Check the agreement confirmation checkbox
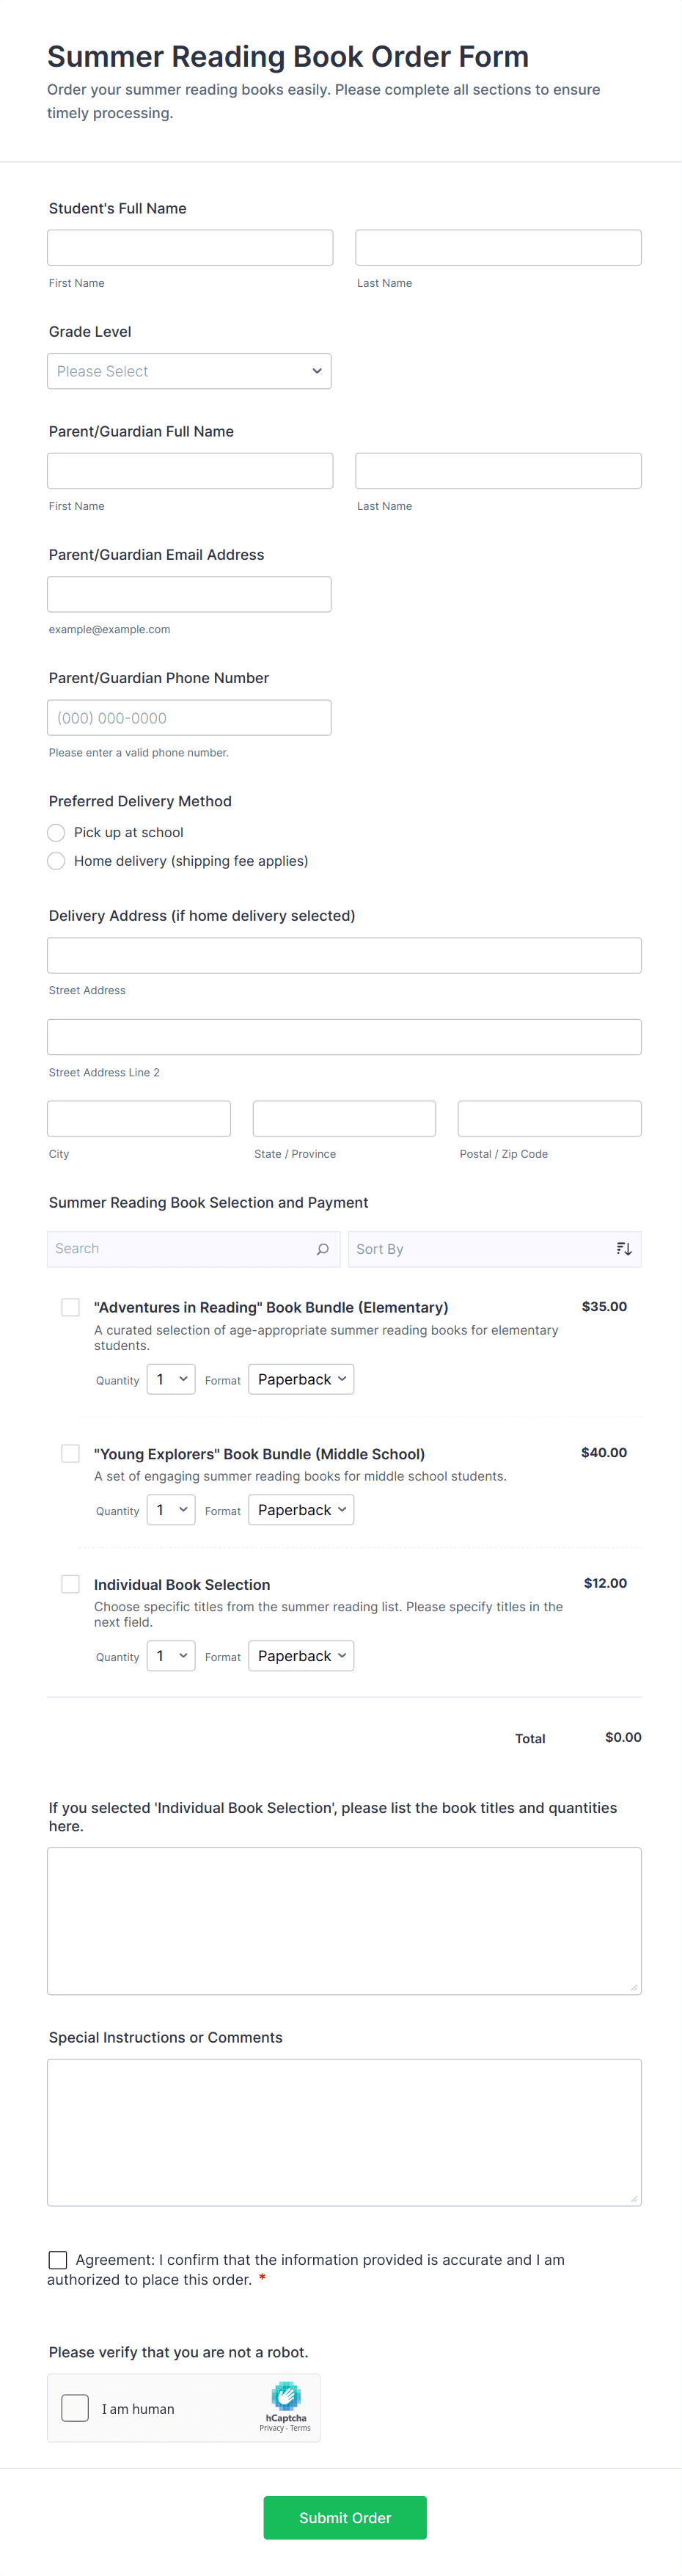 pos(58,2260)
